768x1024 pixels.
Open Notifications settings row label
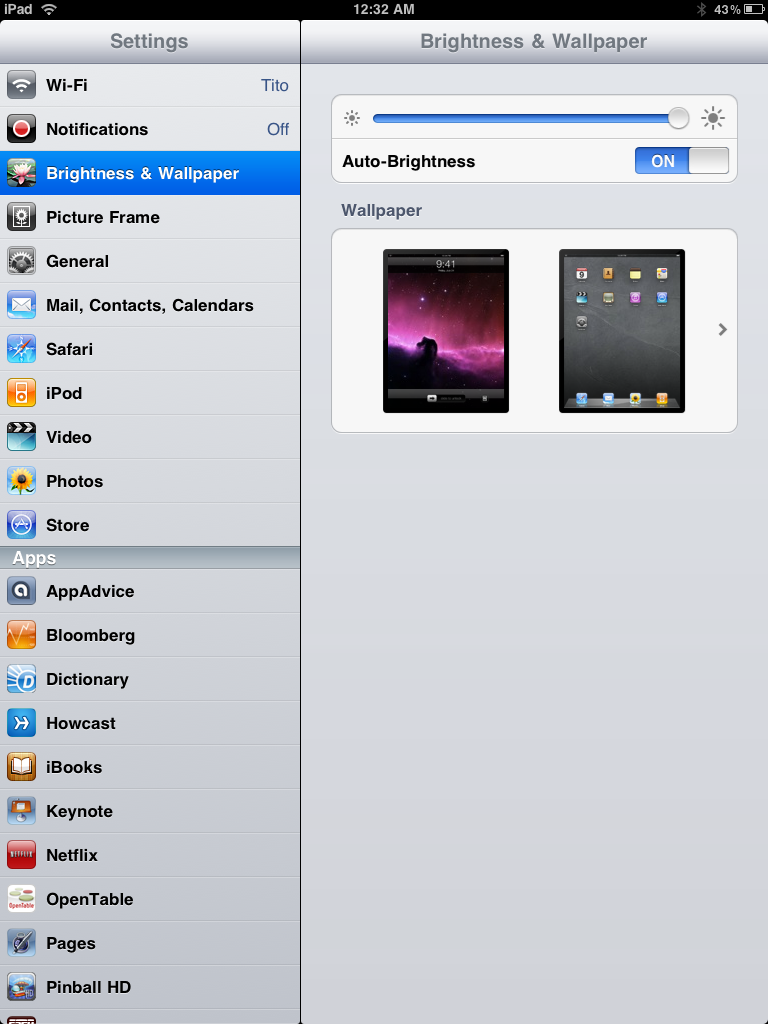point(97,129)
